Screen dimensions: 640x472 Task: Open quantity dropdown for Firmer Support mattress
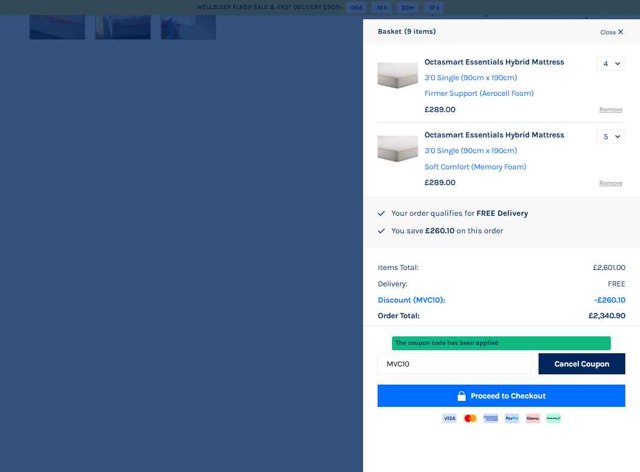(611, 64)
